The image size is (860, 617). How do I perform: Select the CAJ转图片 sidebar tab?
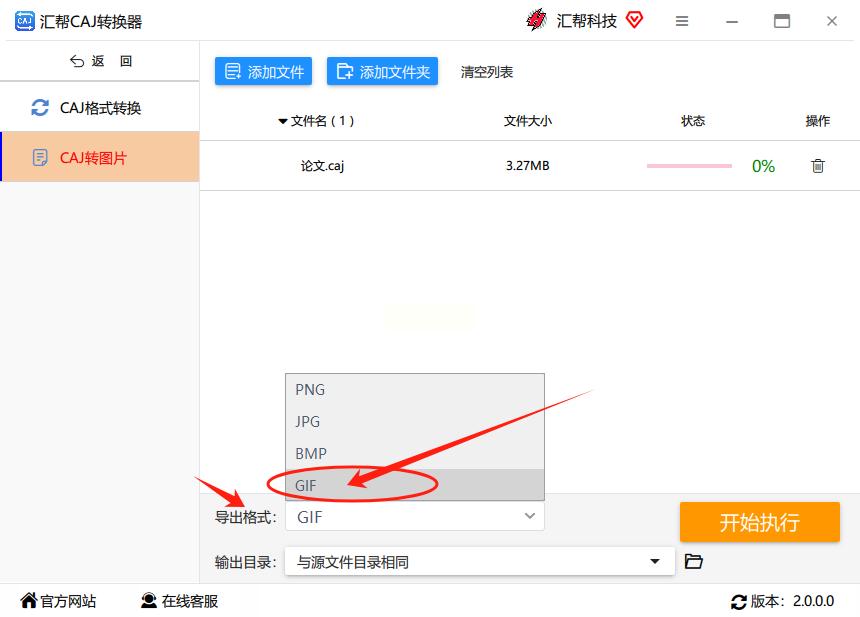tap(100, 157)
